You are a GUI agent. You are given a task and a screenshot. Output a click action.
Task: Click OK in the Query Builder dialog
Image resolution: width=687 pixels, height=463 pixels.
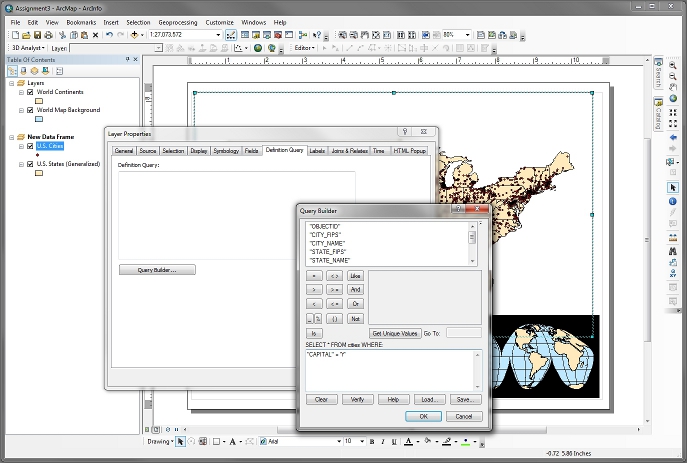[423, 417]
